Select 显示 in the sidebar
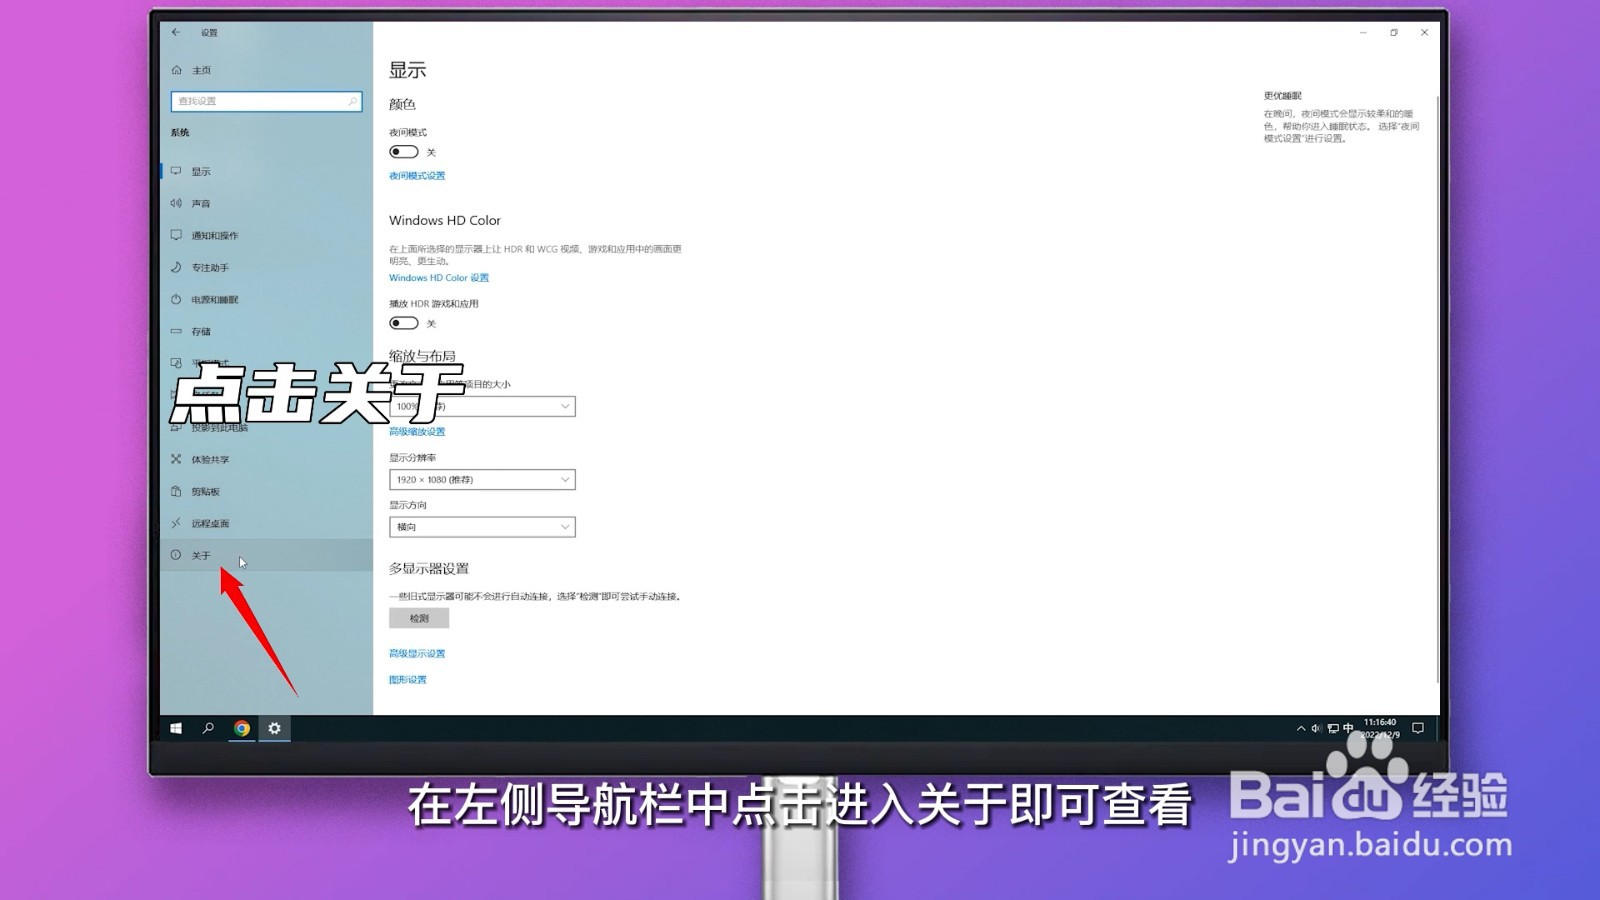 266,171
